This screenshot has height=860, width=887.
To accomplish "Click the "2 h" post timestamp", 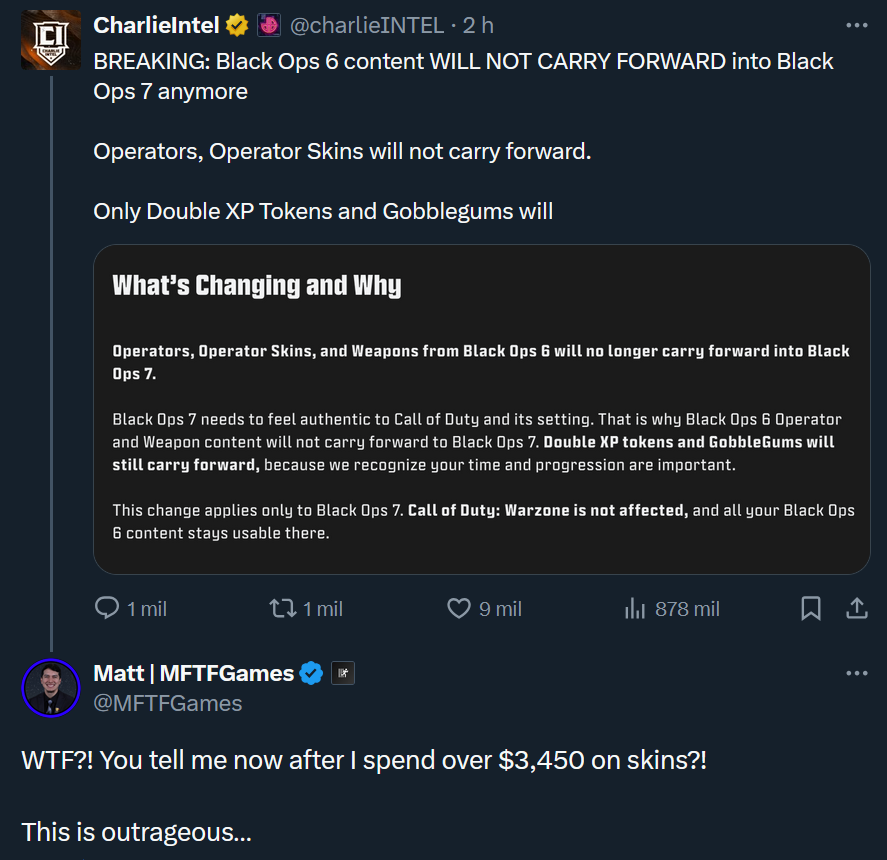I will [x=478, y=25].
